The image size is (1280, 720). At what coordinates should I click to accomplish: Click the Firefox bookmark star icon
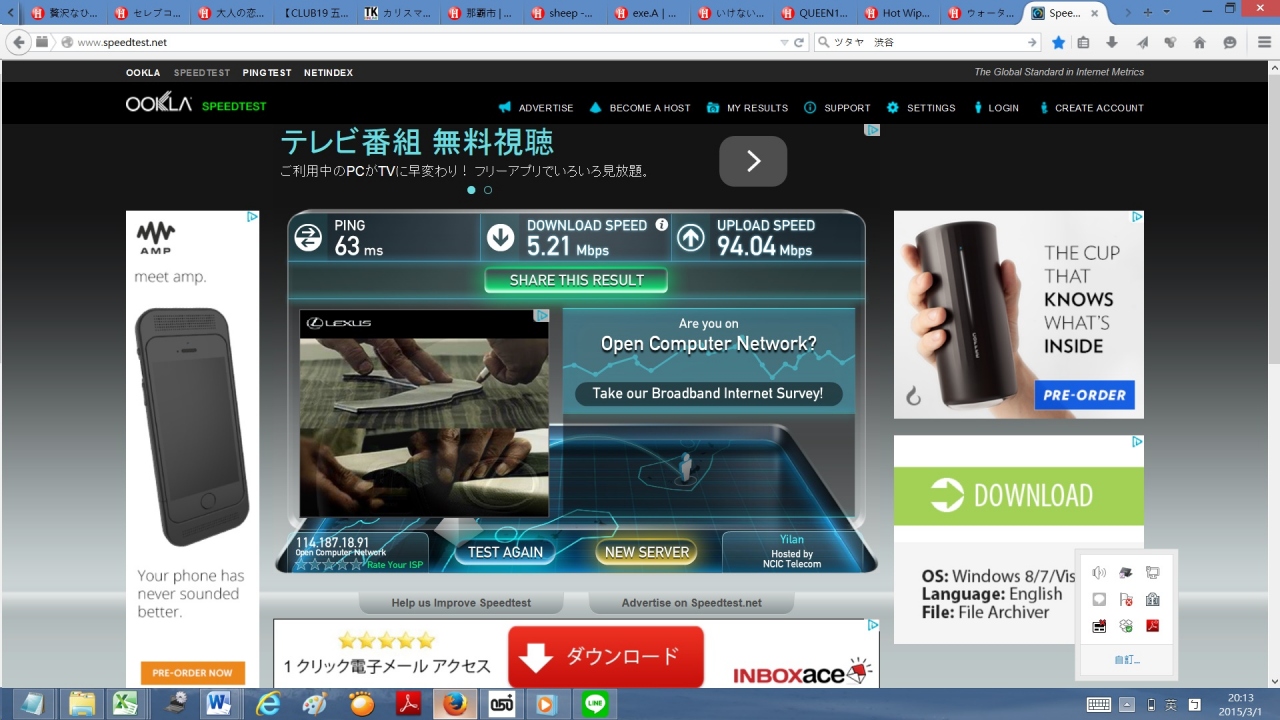1059,43
